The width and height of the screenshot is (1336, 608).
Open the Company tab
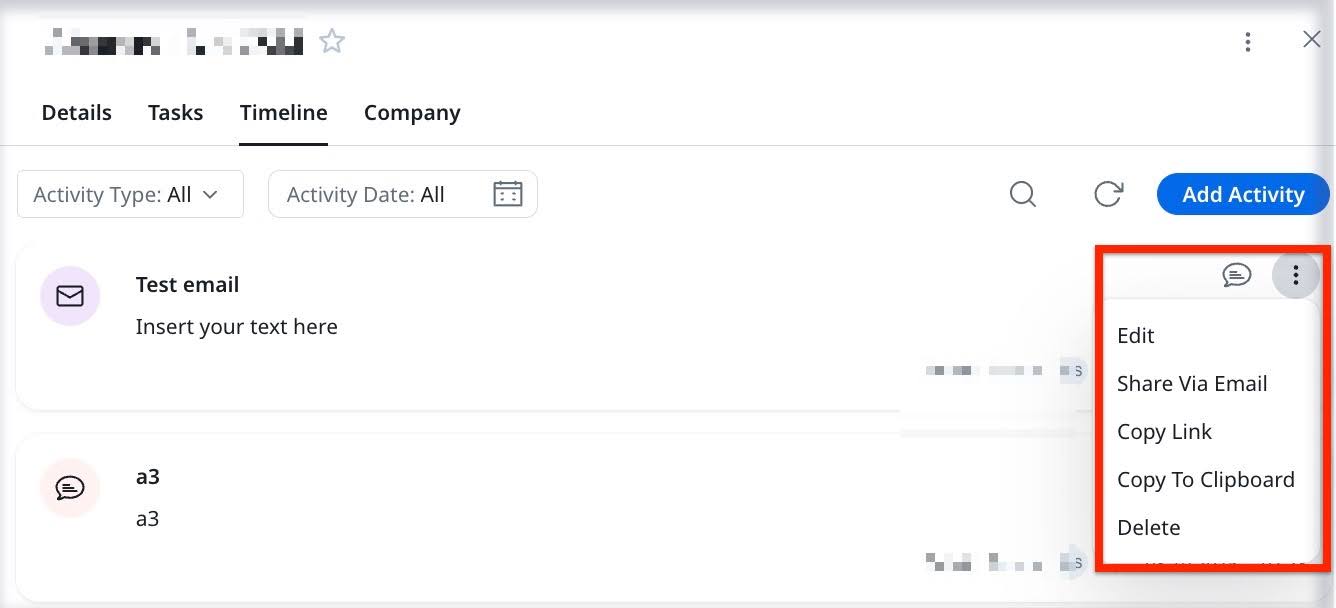click(x=412, y=112)
